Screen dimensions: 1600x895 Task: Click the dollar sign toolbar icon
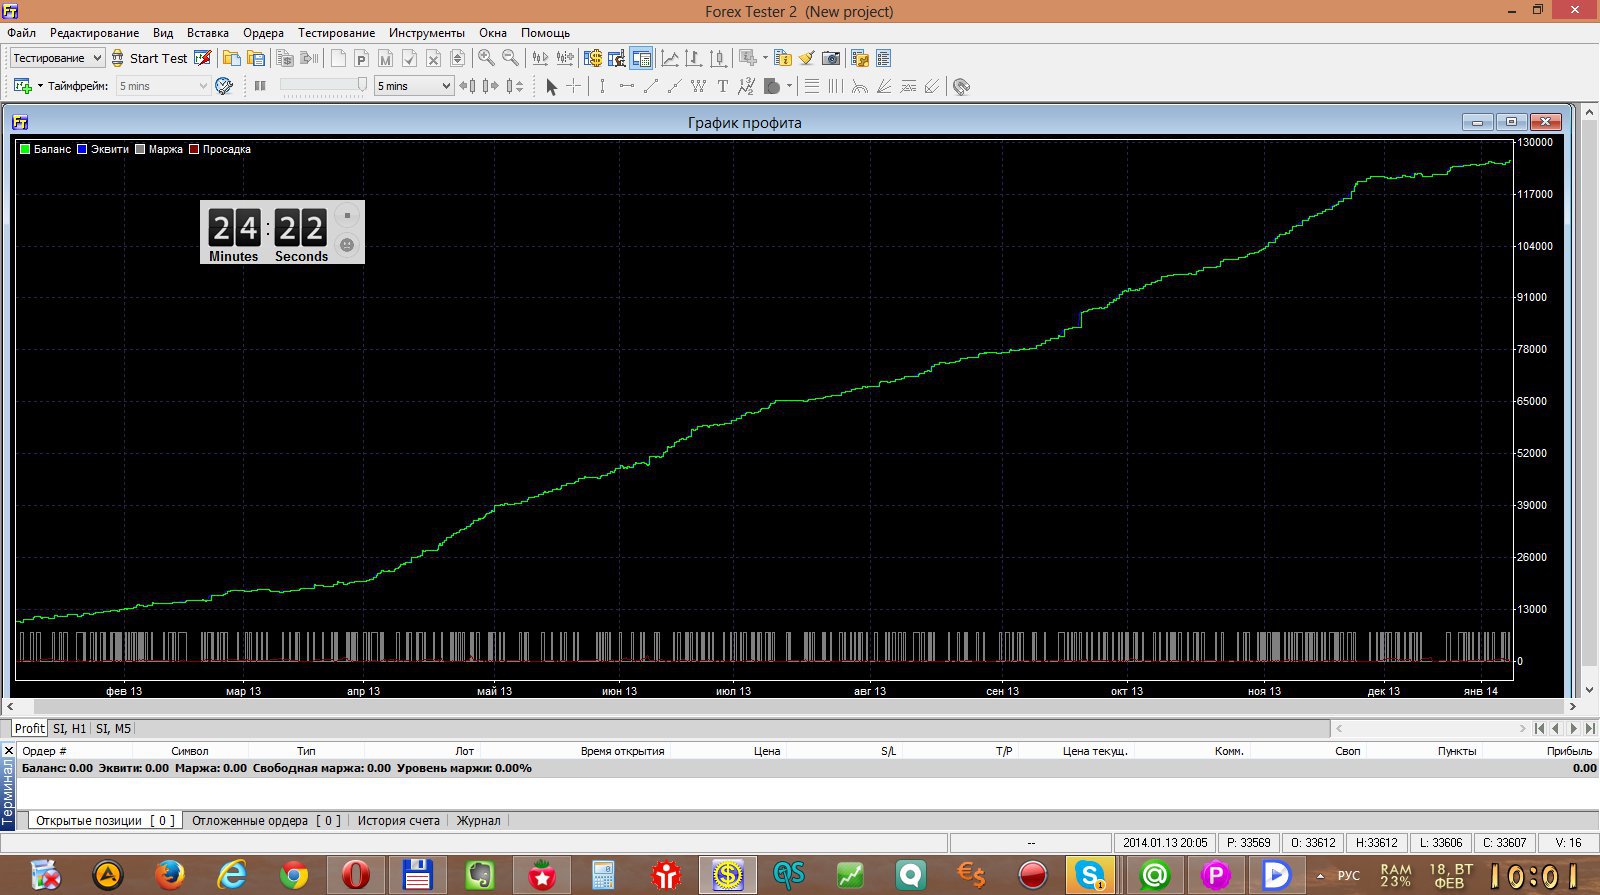click(593, 58)
